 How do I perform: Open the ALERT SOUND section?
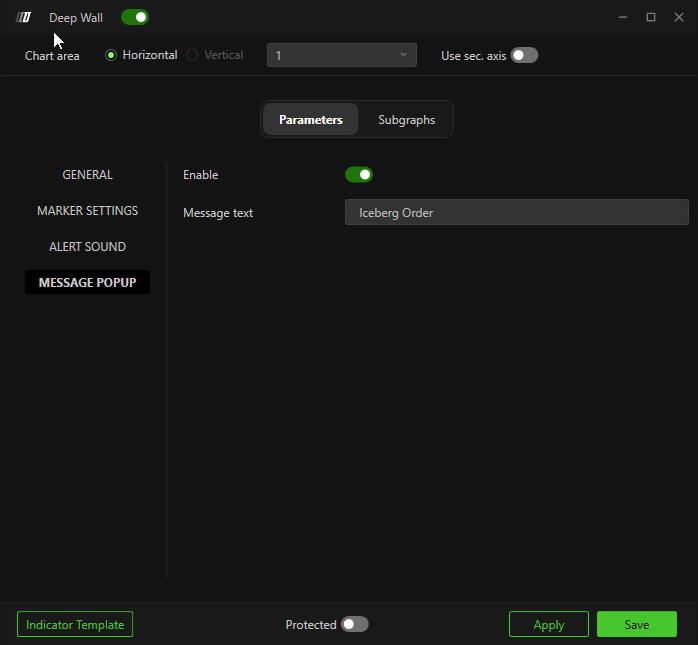pos(88,247)
